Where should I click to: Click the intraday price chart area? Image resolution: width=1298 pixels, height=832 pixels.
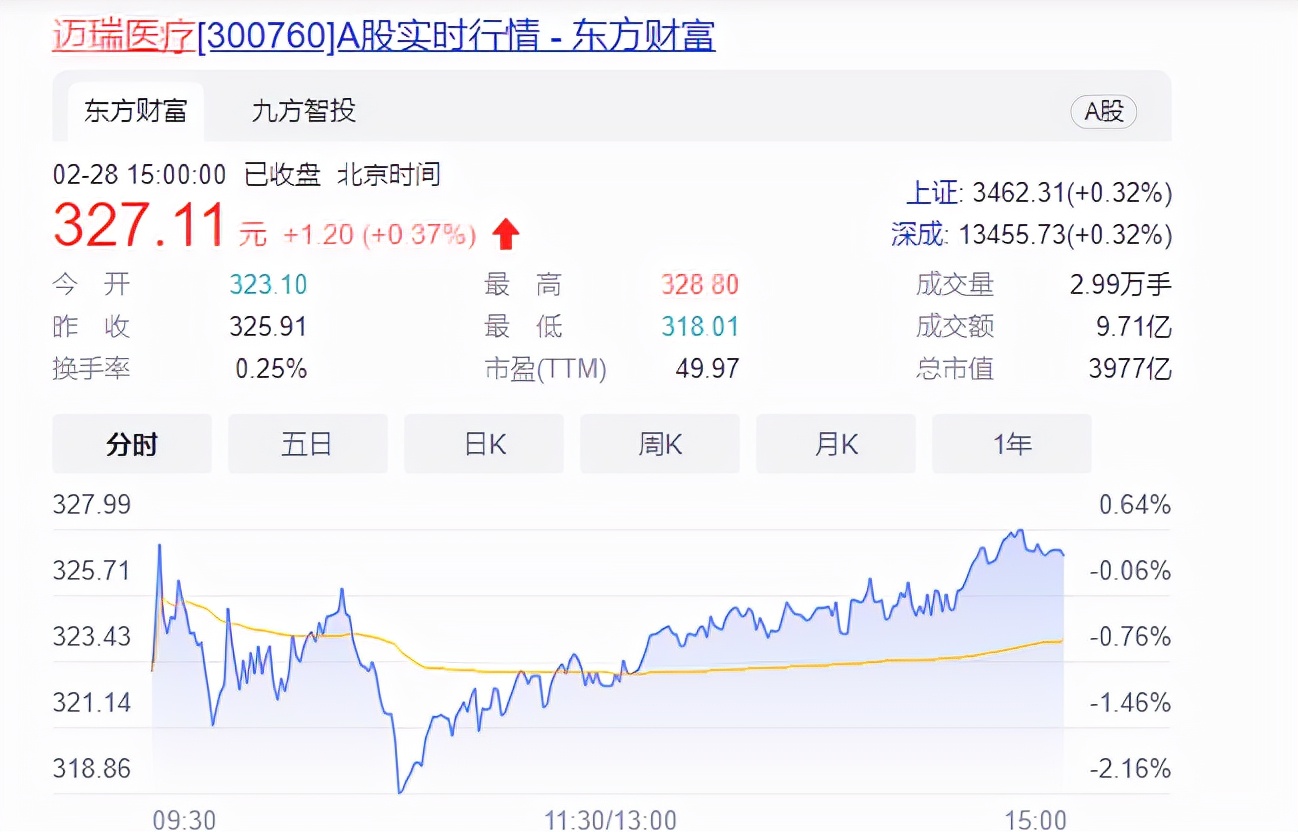(x=608, y=660)
